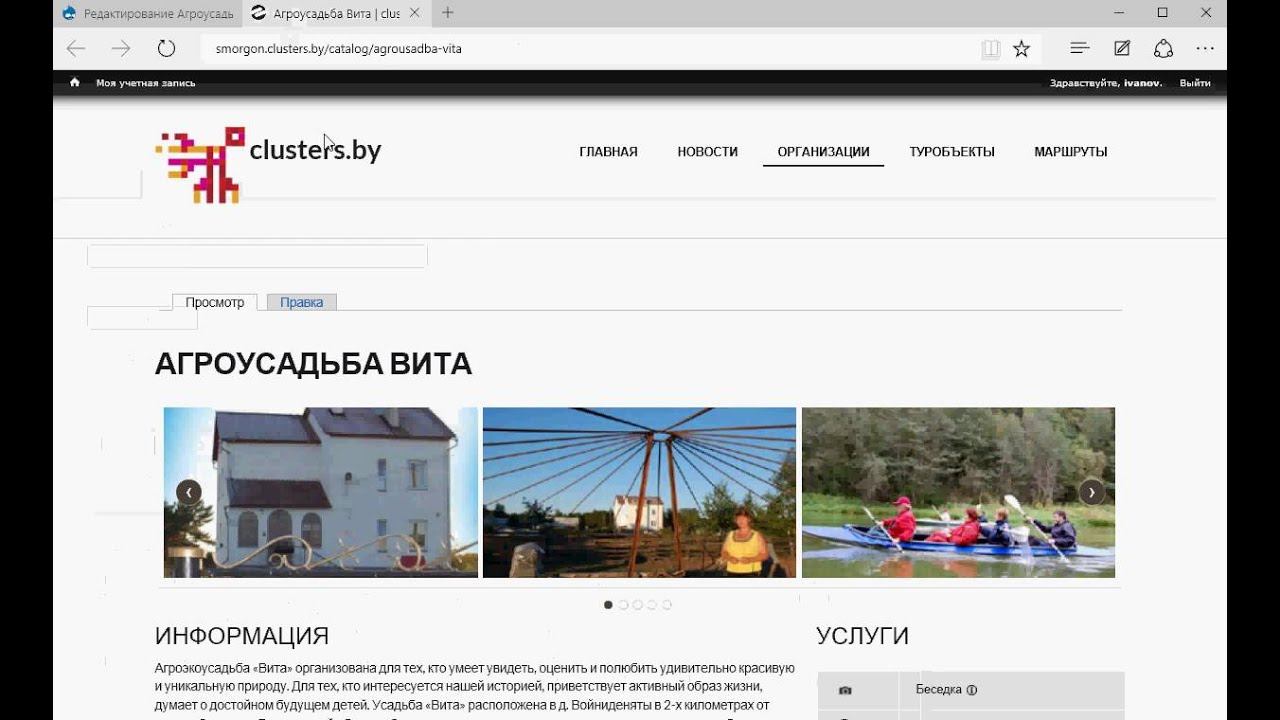Select third carousel pagination dot
1280x720 pixels.
click(x=638, y=605)
